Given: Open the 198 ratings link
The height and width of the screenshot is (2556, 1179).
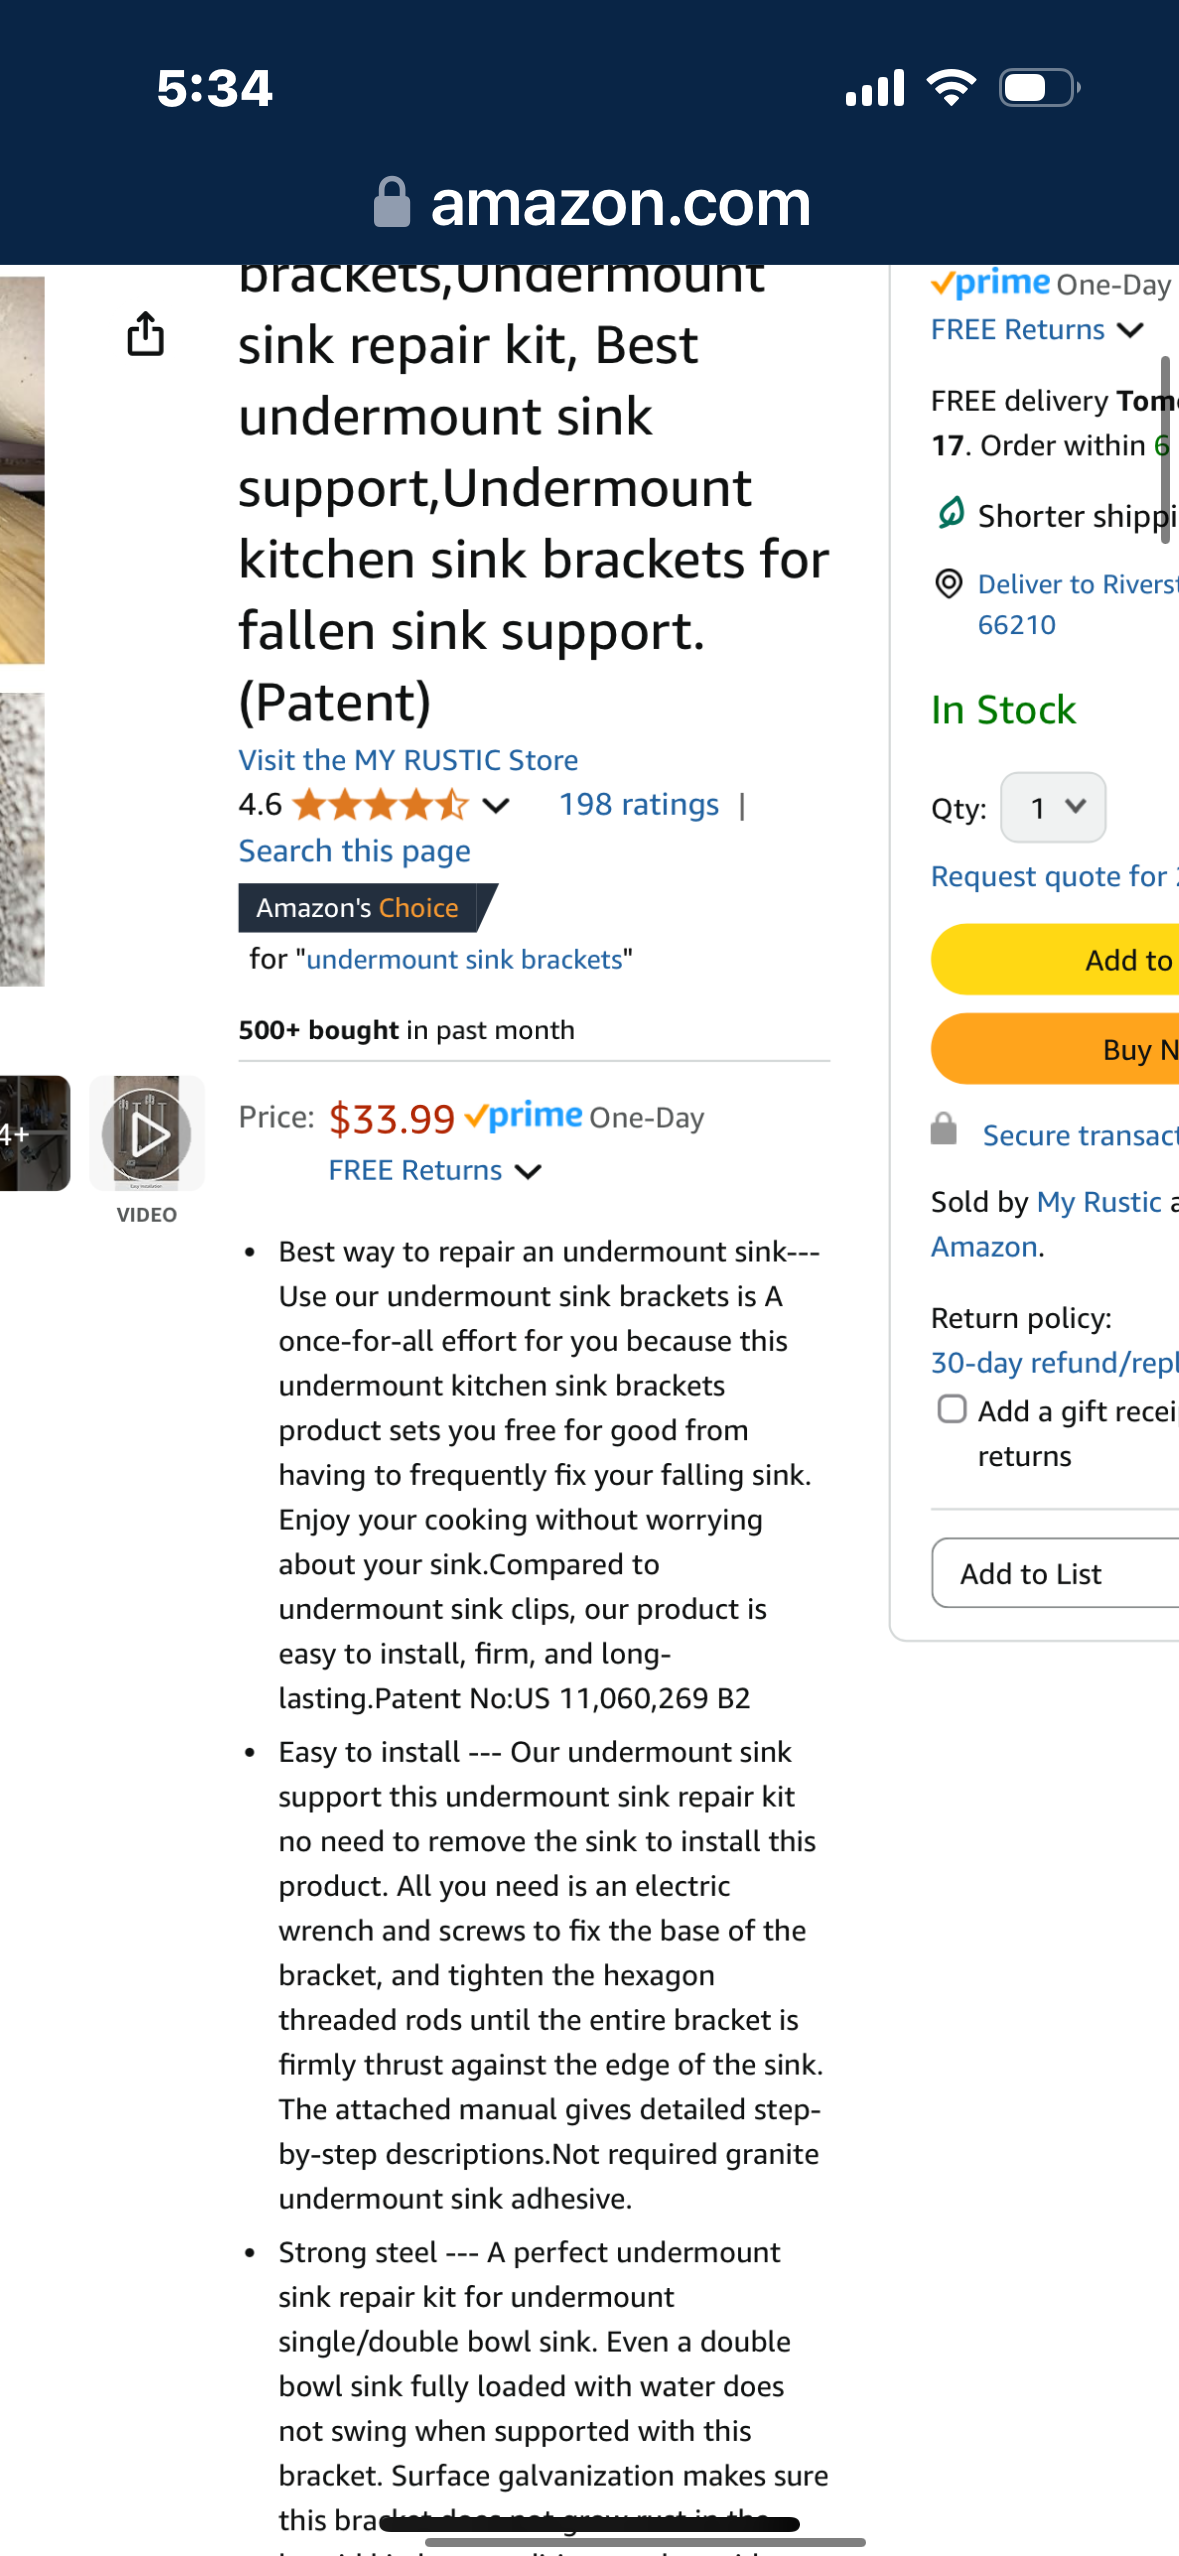Looking at the screenshot, I should point(638,805).
